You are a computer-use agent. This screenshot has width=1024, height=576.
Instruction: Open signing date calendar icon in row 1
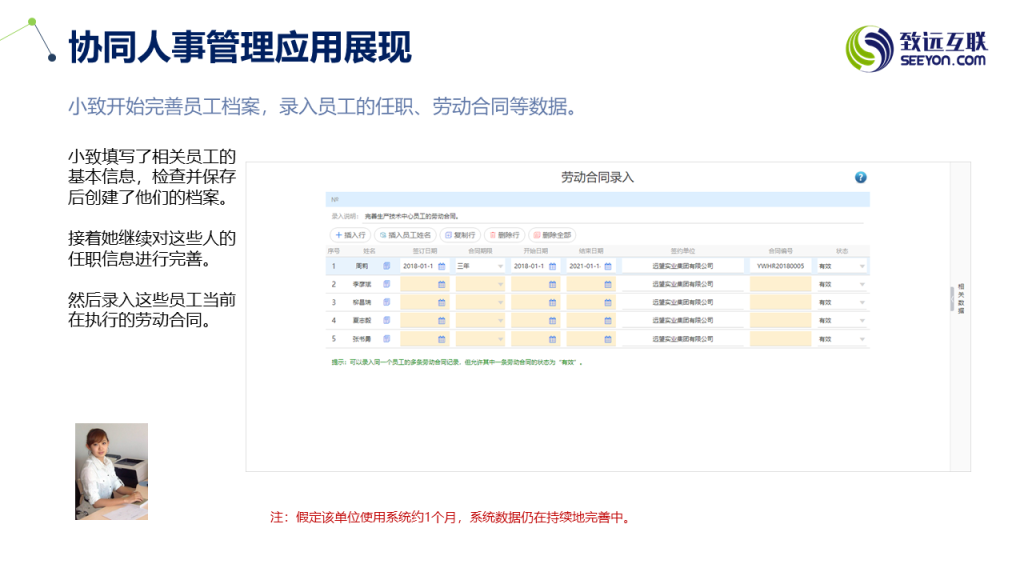[x=442, y=267]
